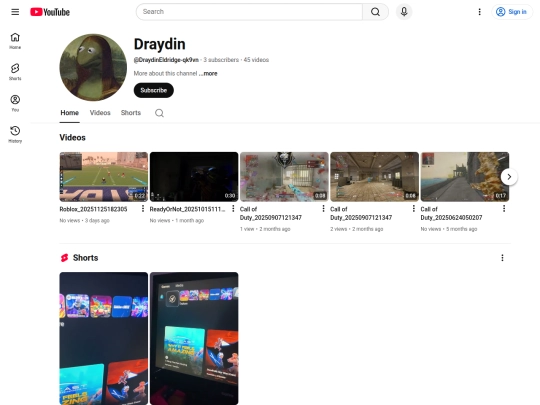Click the Draydin channel name heading
540x405 pixels.
pyautogui.click(x=159, y=44)
